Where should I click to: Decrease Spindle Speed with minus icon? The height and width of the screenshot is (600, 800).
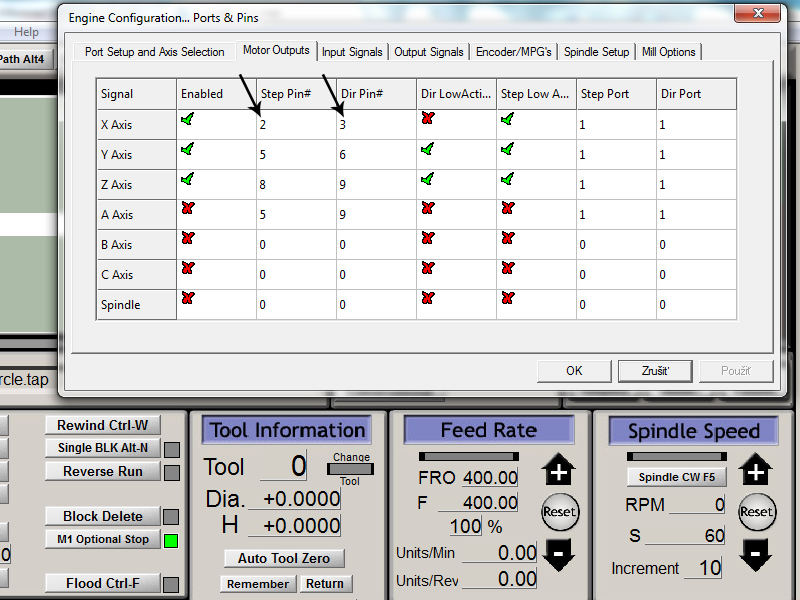756,551
